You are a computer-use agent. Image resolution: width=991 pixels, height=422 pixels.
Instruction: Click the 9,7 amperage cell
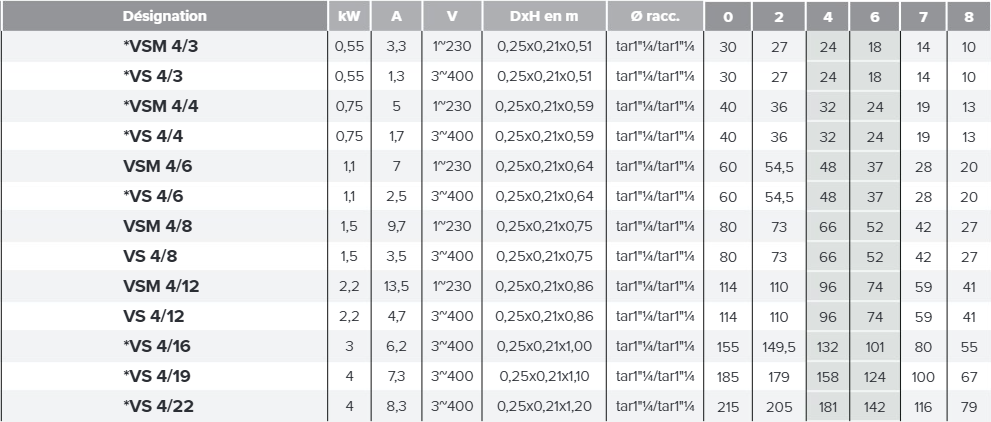pyautogui.click(x=396, y=226)
